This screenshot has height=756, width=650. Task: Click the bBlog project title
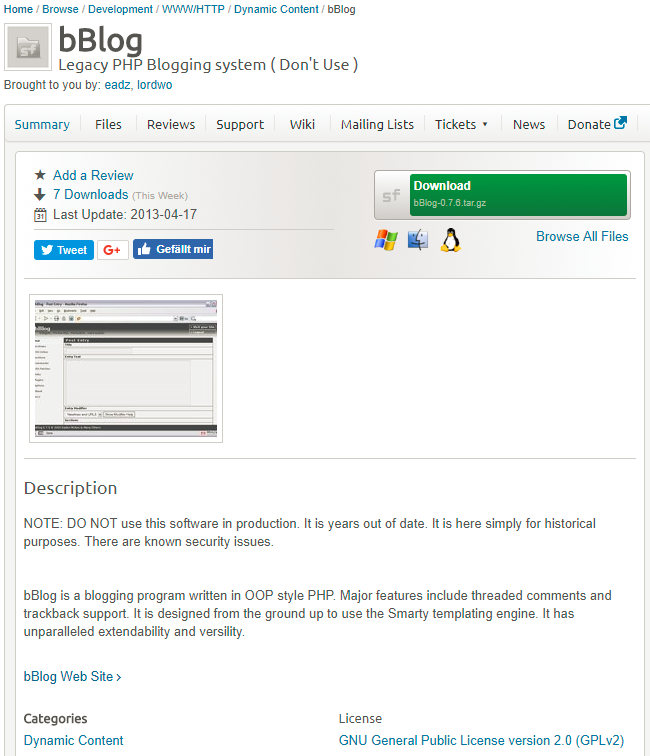100,40
